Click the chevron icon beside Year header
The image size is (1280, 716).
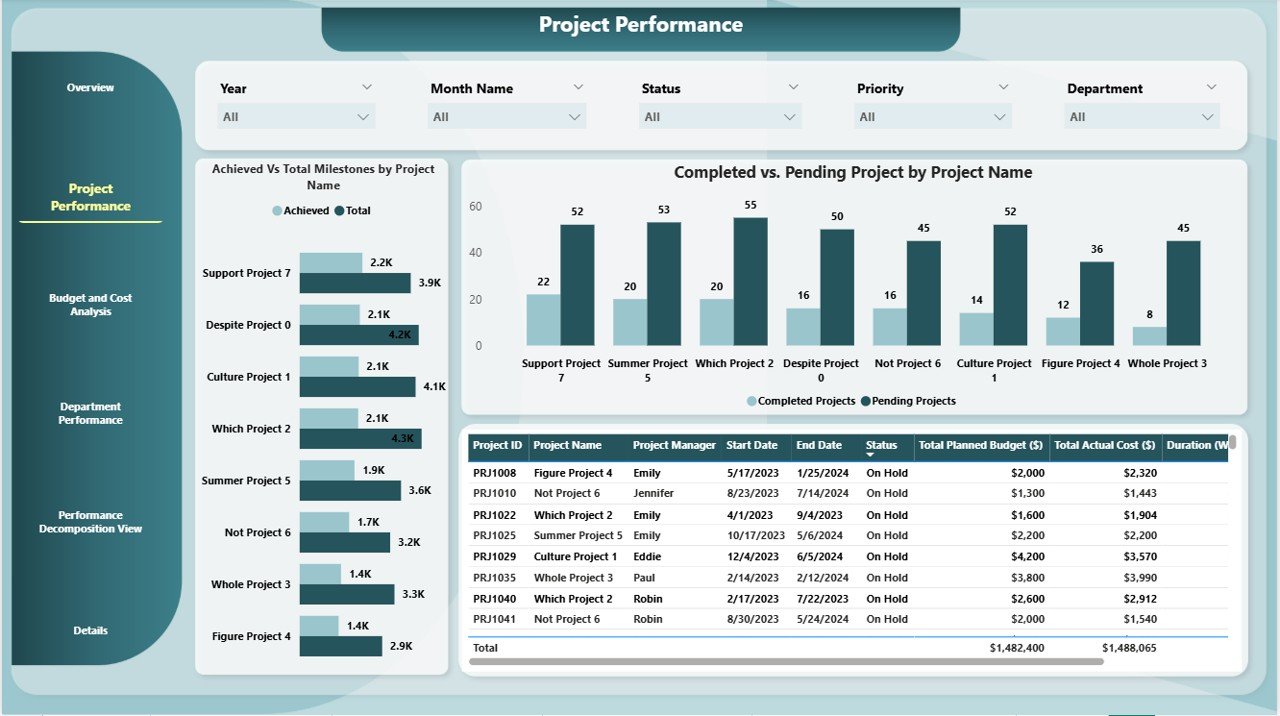click(x=367, y=87)
